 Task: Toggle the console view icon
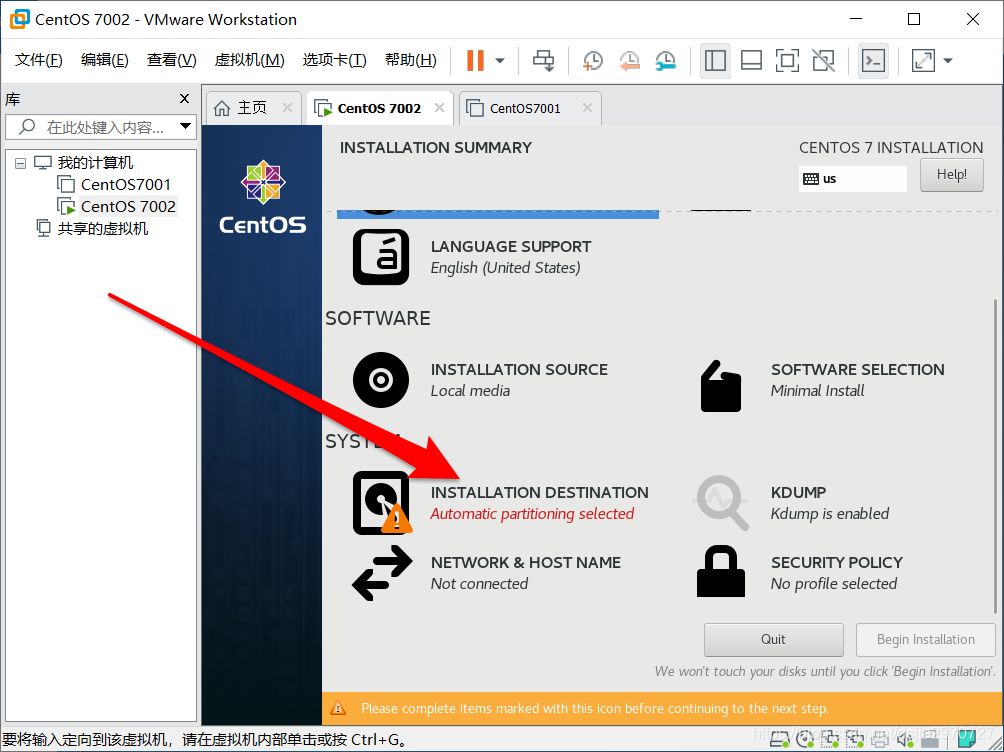873,61
